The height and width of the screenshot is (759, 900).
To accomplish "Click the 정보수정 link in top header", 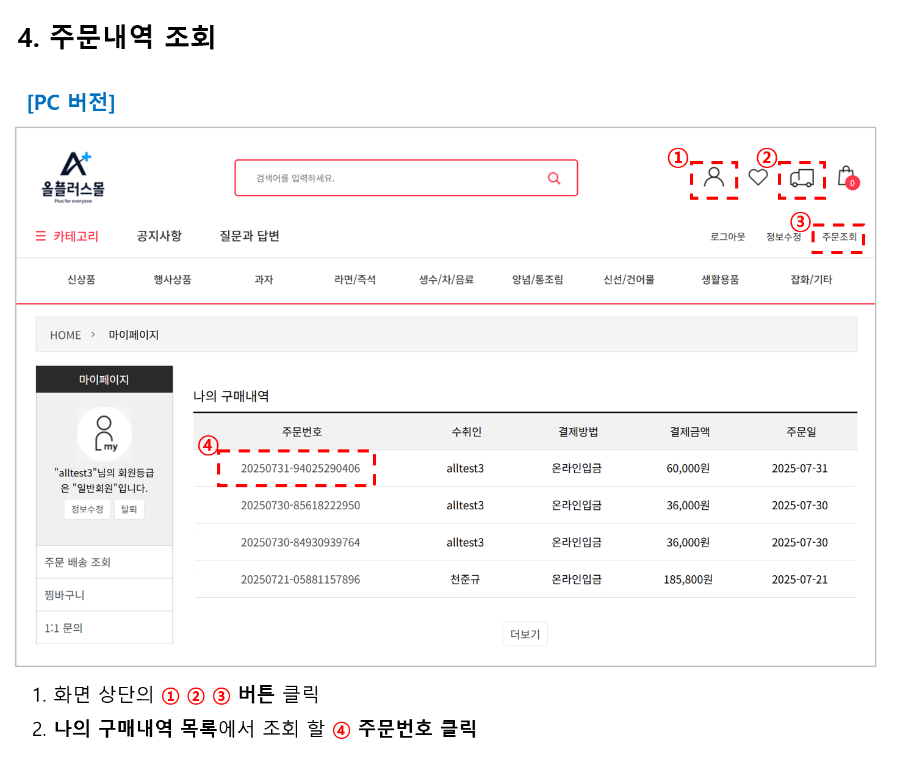I will 783,237.
